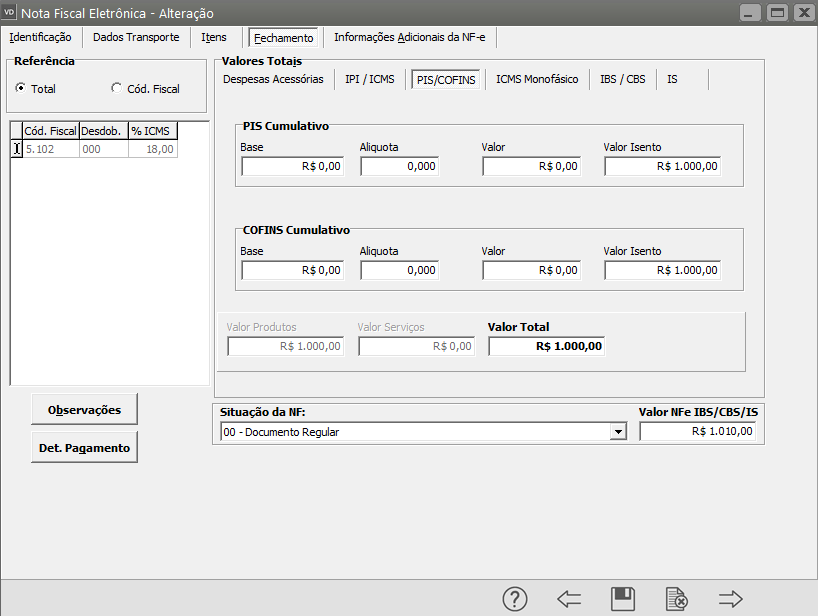Go to the Dados Transporte tab
818x616 pixels.
pyautogui.click(x=136, y=37)
